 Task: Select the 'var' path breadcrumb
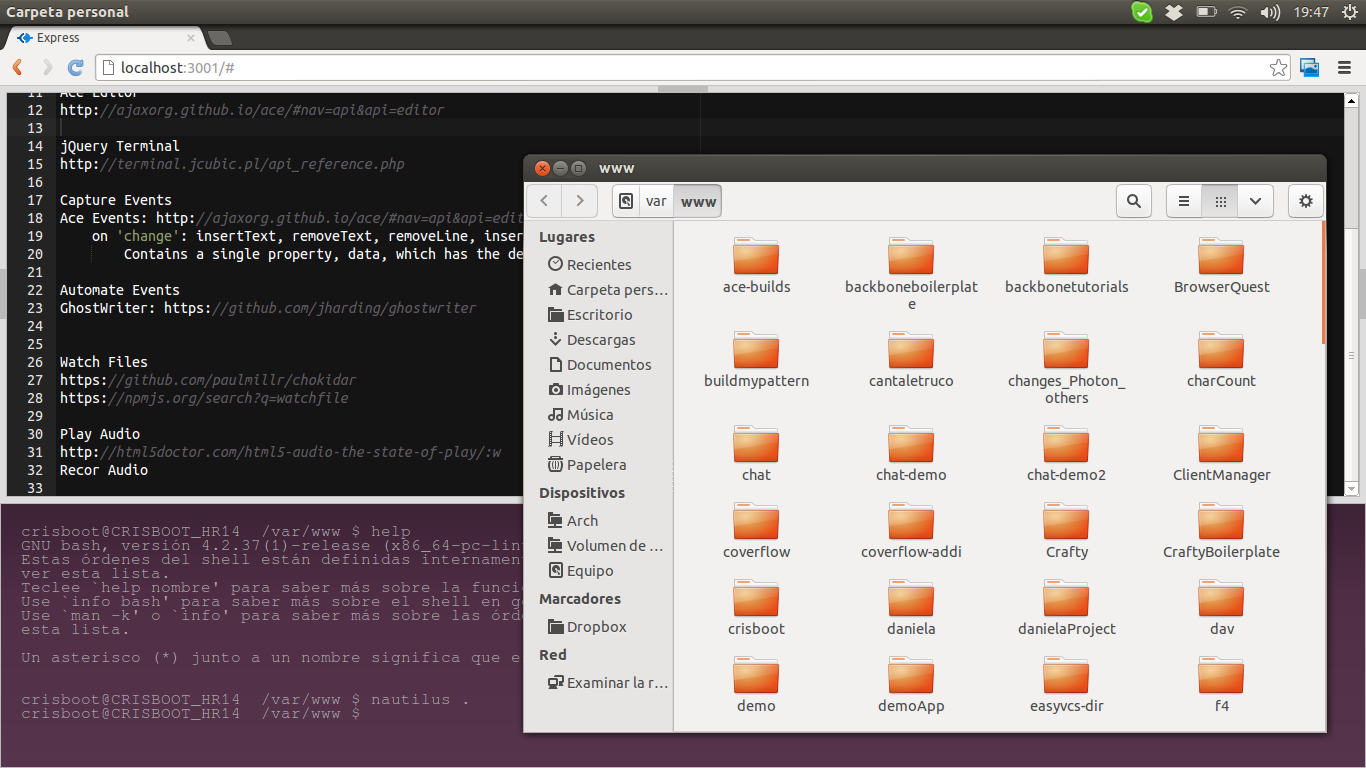click(656, 201)
